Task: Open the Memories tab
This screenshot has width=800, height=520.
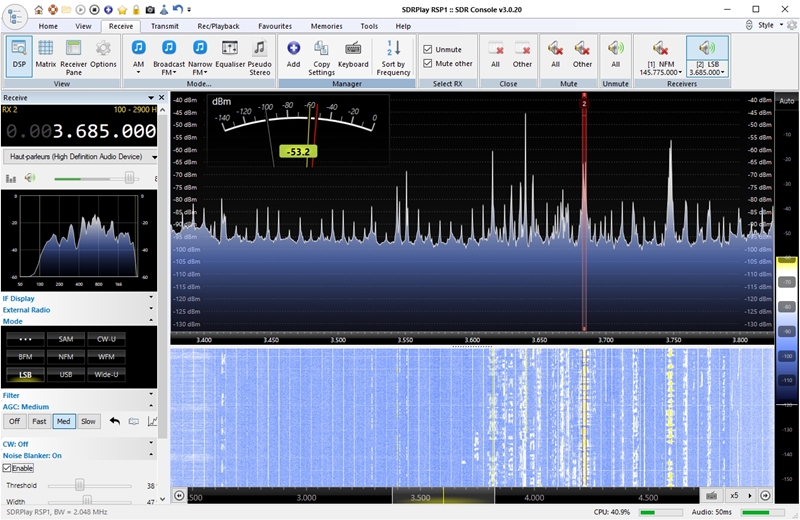Action: pyautogui.click(x=327, y=26)
